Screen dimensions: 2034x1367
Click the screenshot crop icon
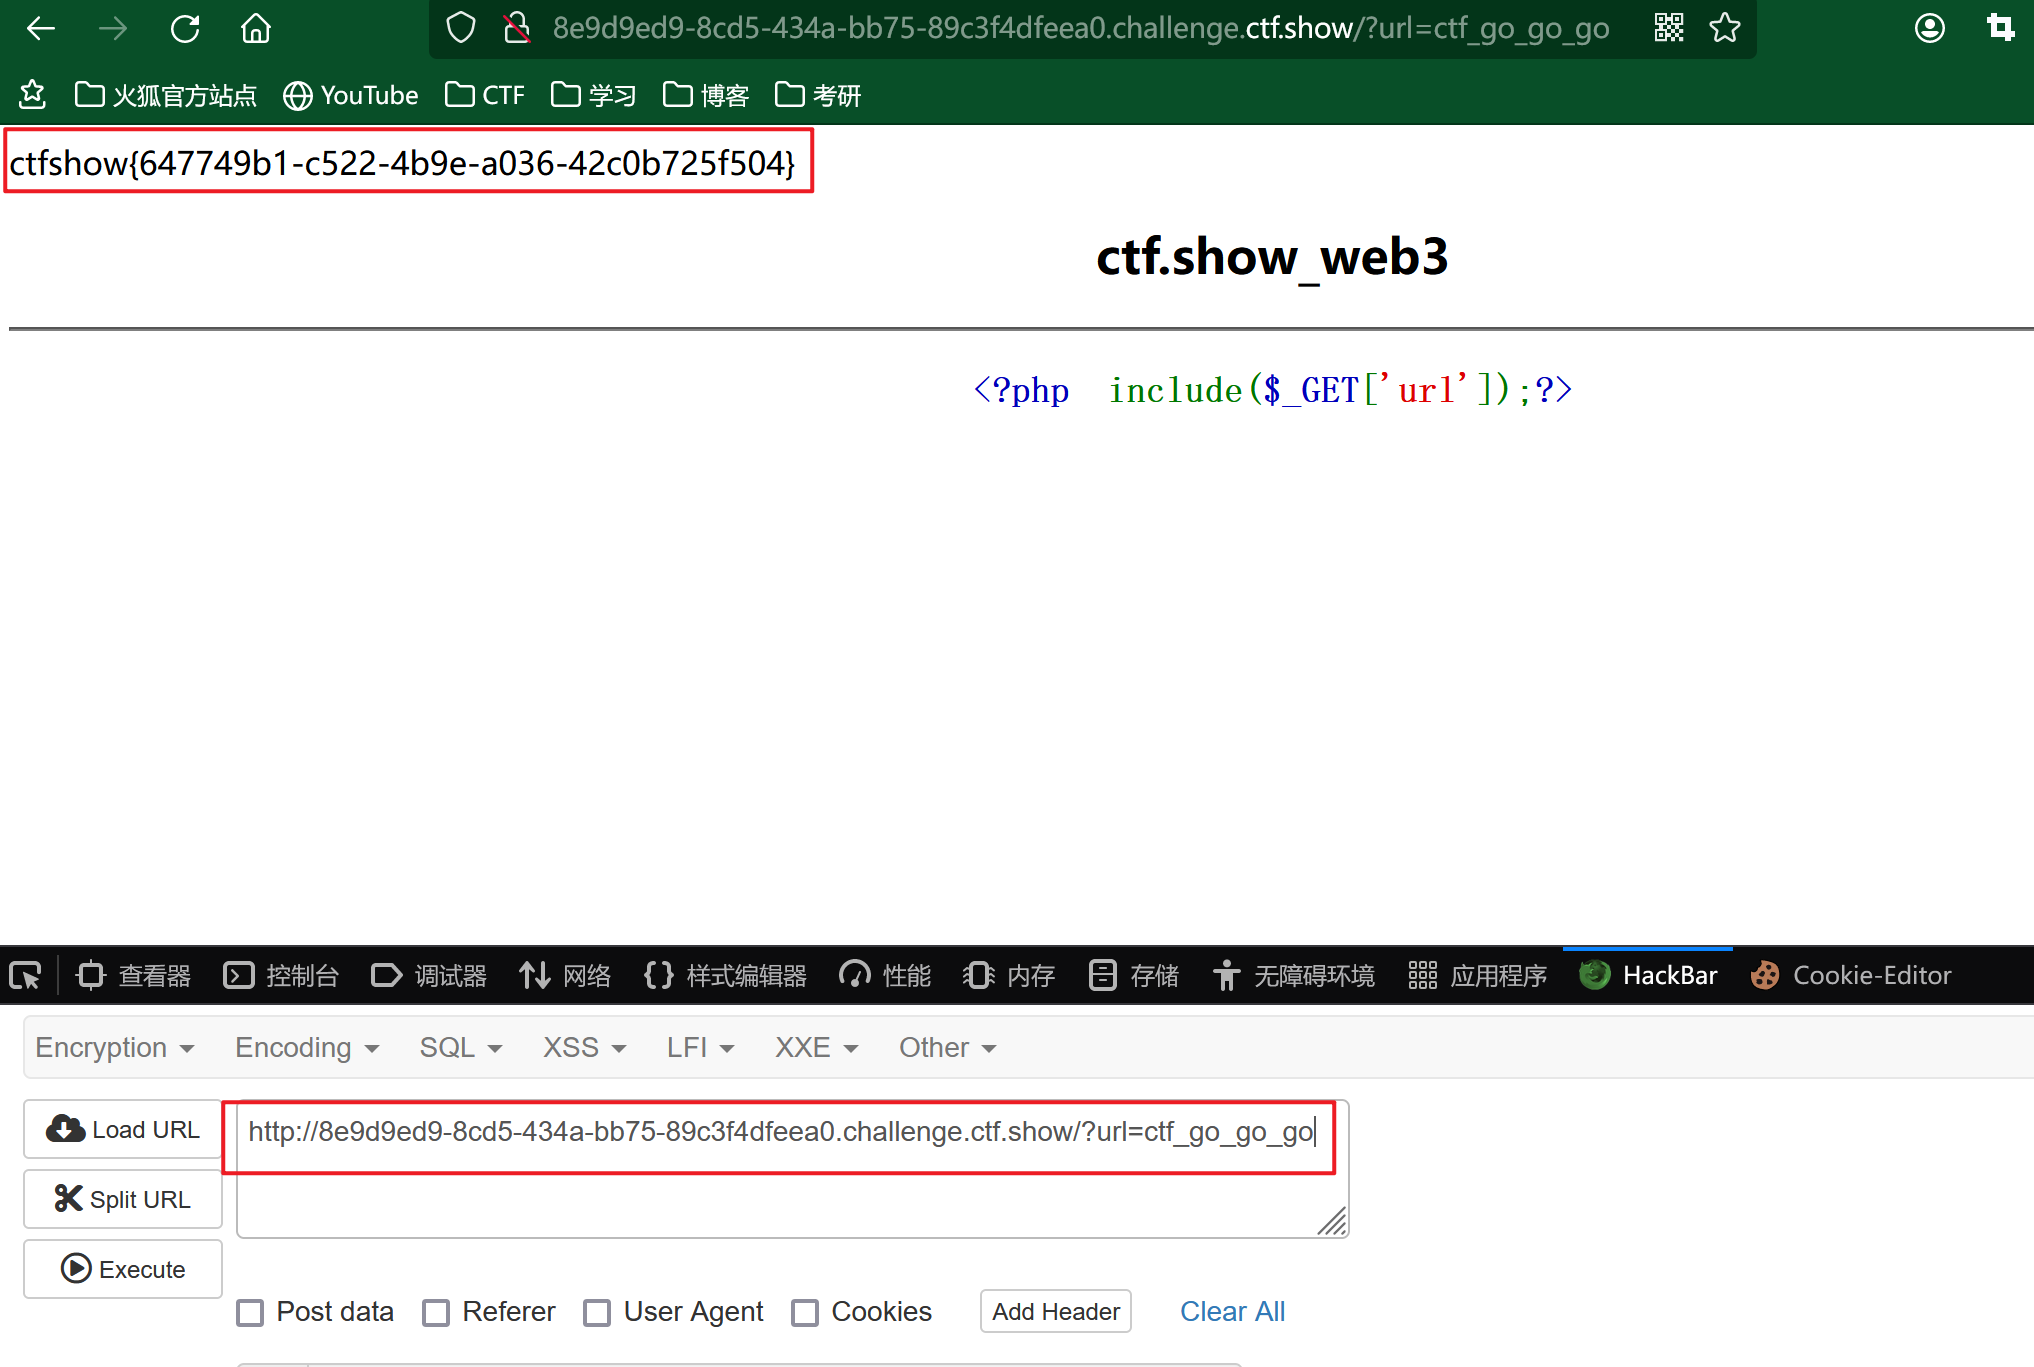(x=2000, y=28)
